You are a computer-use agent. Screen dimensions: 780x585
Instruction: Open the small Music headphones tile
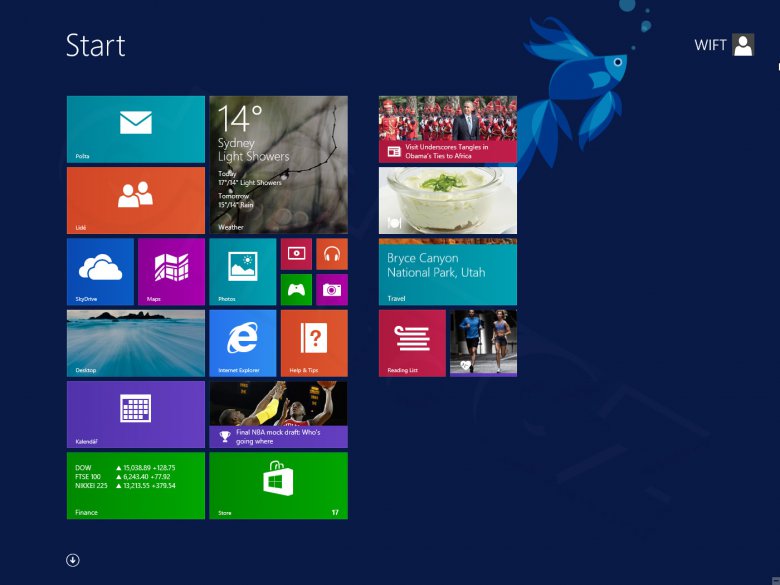(x=332, y=254)
